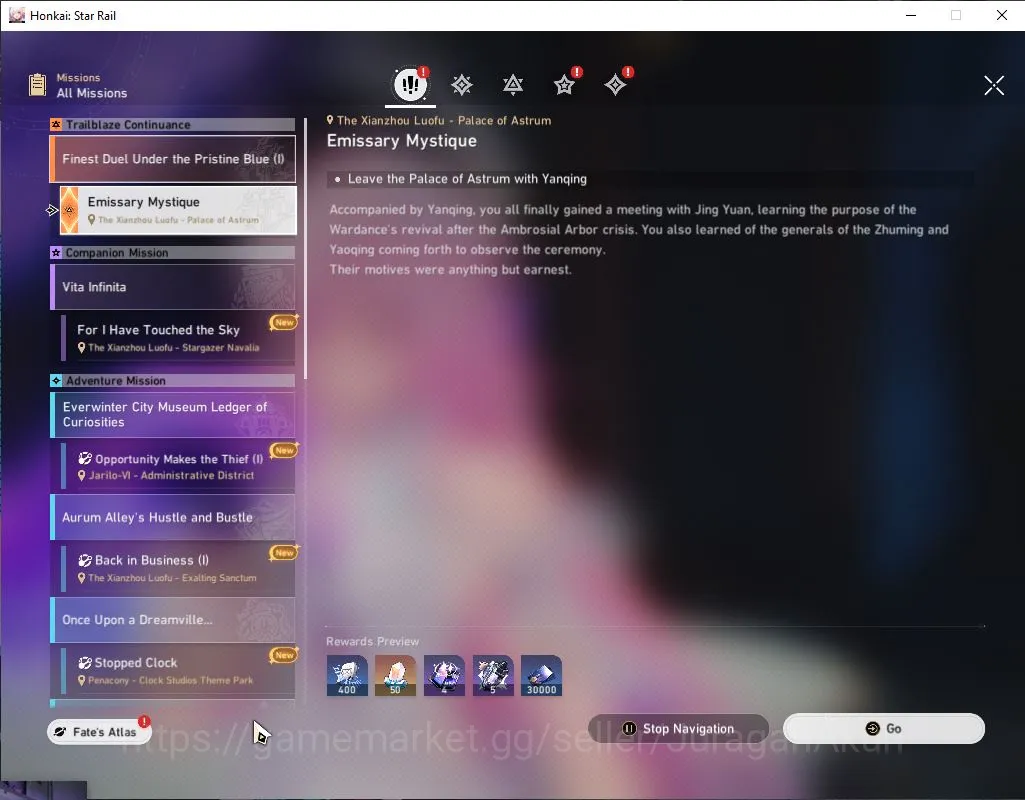Minimize the Honkai: Star Rail window
The height and width of the screenshot is (800, 1025).
(911, 15)
